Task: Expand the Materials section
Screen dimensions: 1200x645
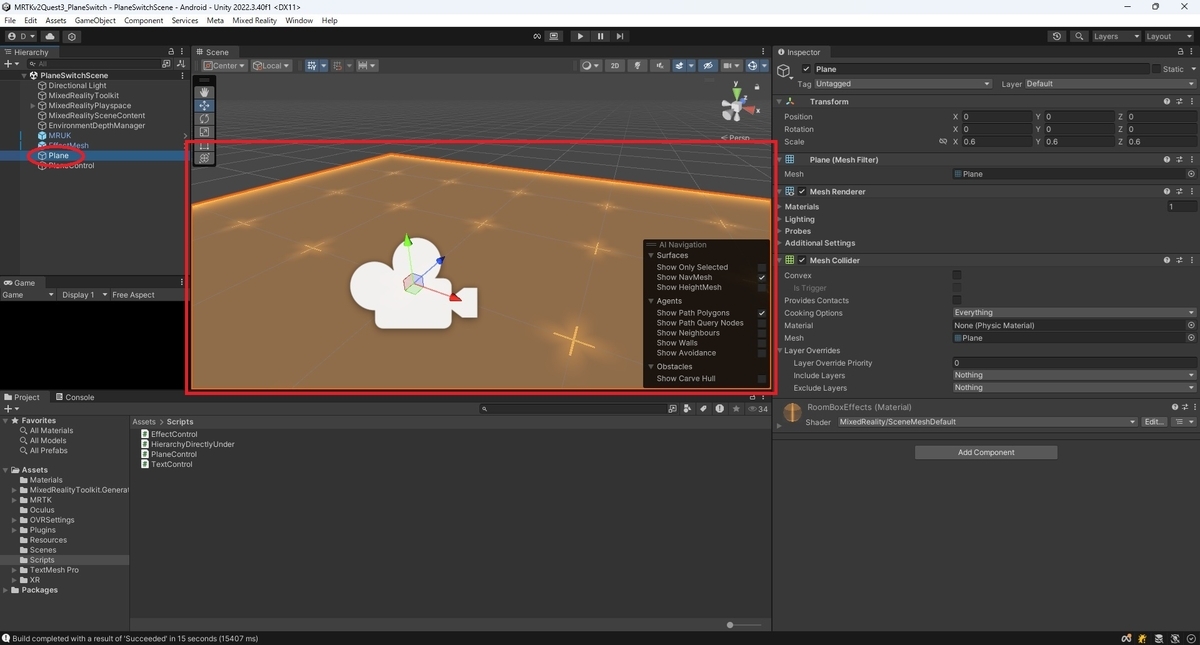Action: [x=802, y=207]
